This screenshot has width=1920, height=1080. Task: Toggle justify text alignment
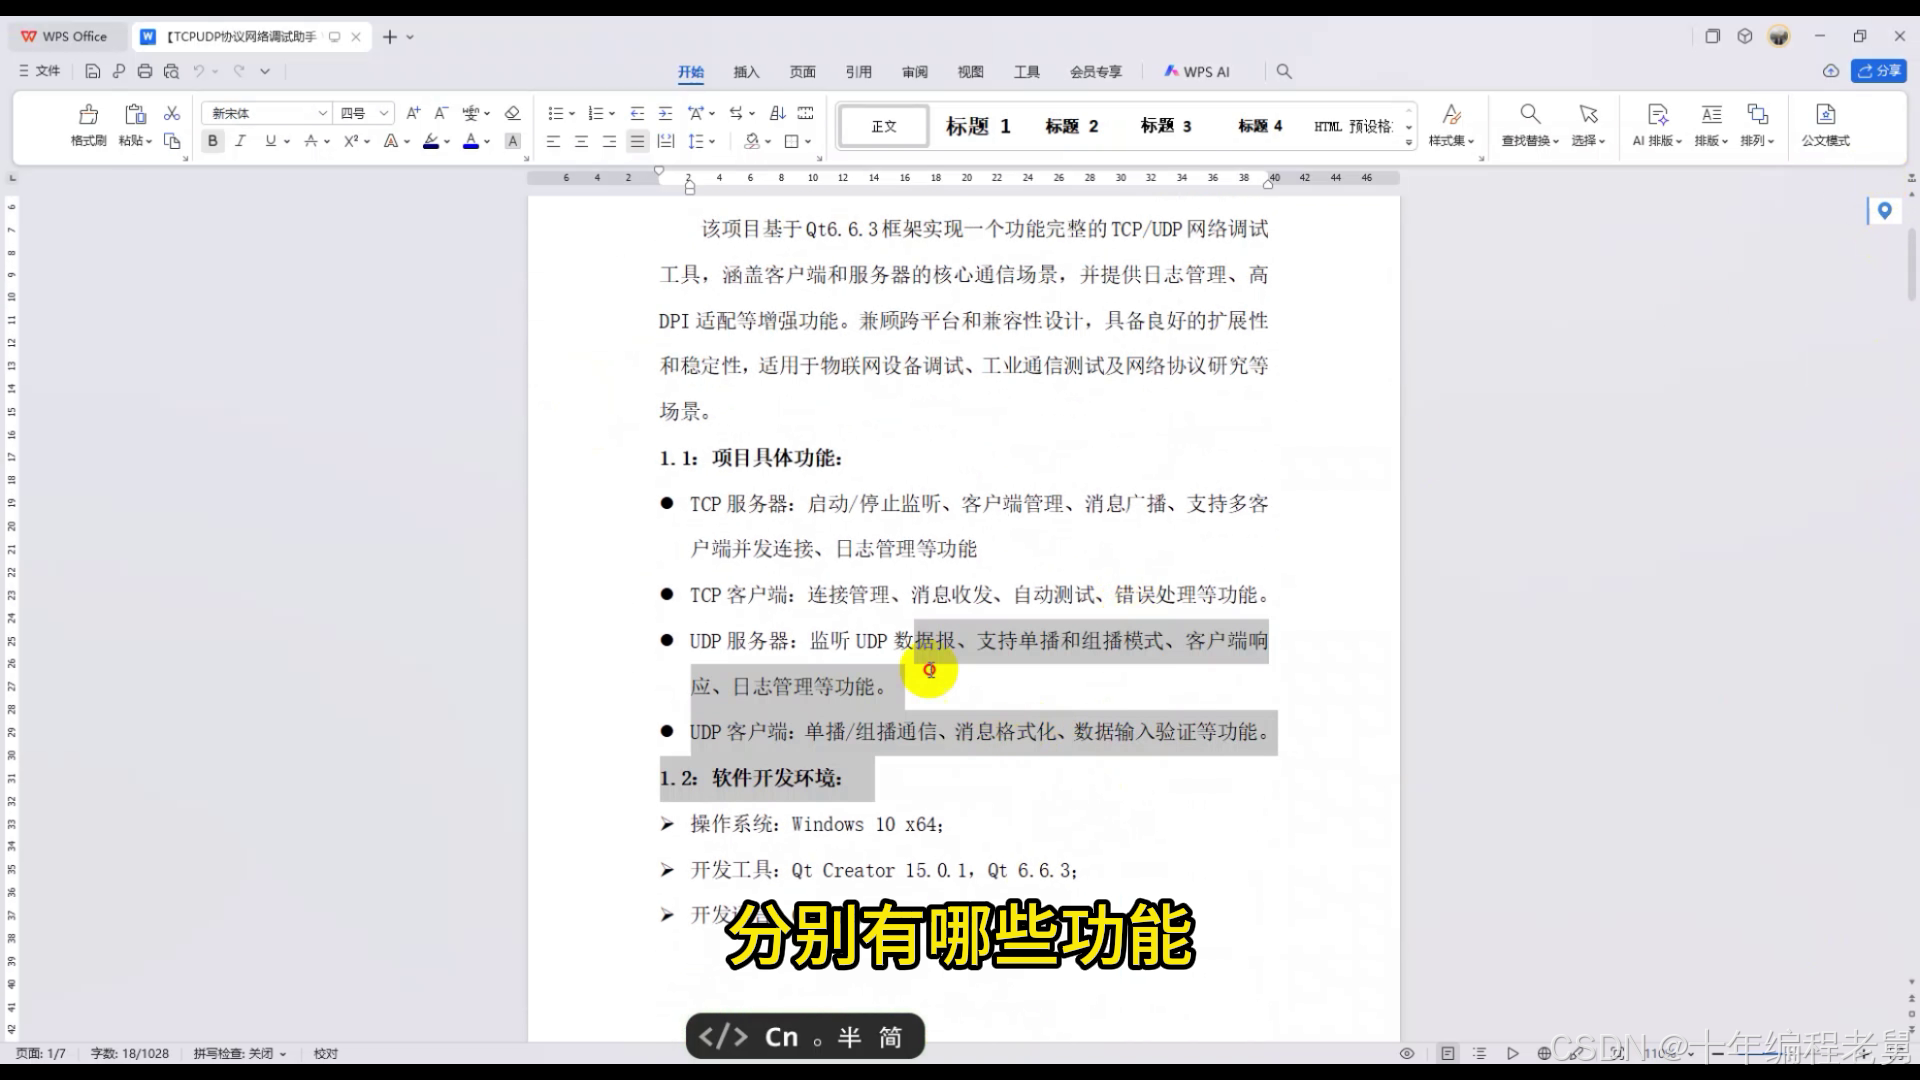[637, 141]
